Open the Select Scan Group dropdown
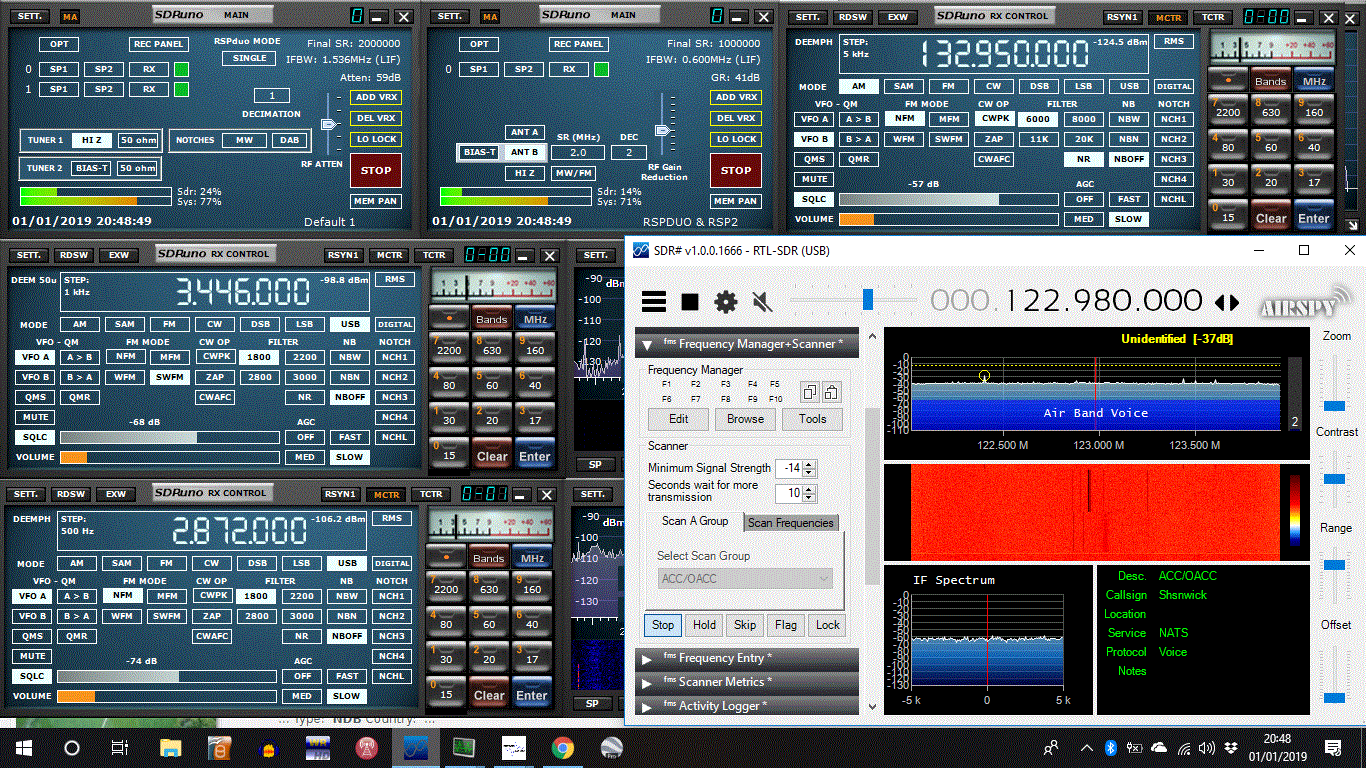Screen dimensions: 1366x768 [746, 579]
